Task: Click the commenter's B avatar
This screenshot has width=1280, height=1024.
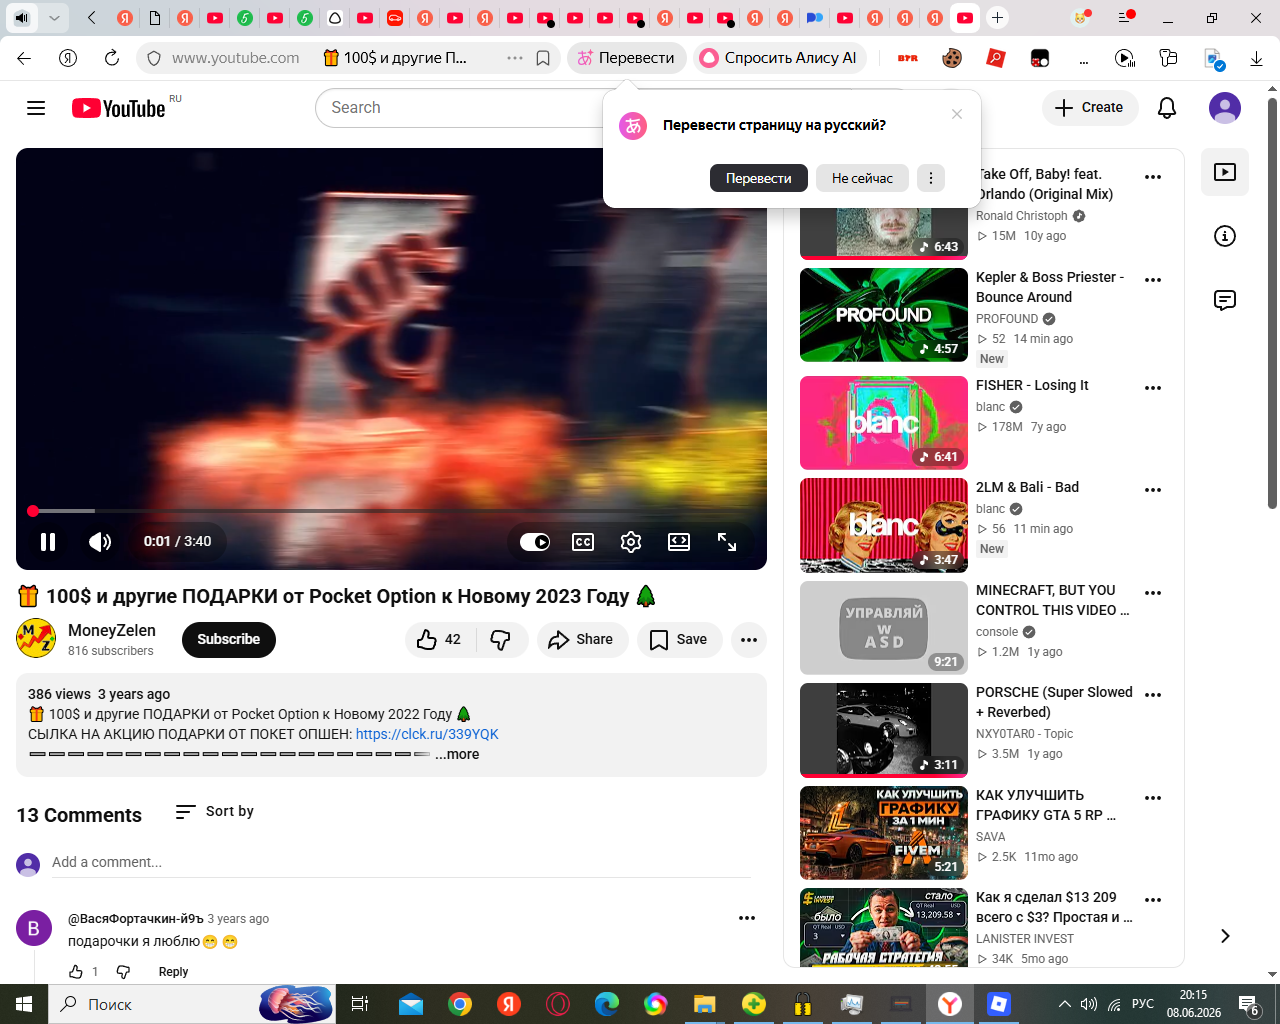Action: tap(34, 928)
